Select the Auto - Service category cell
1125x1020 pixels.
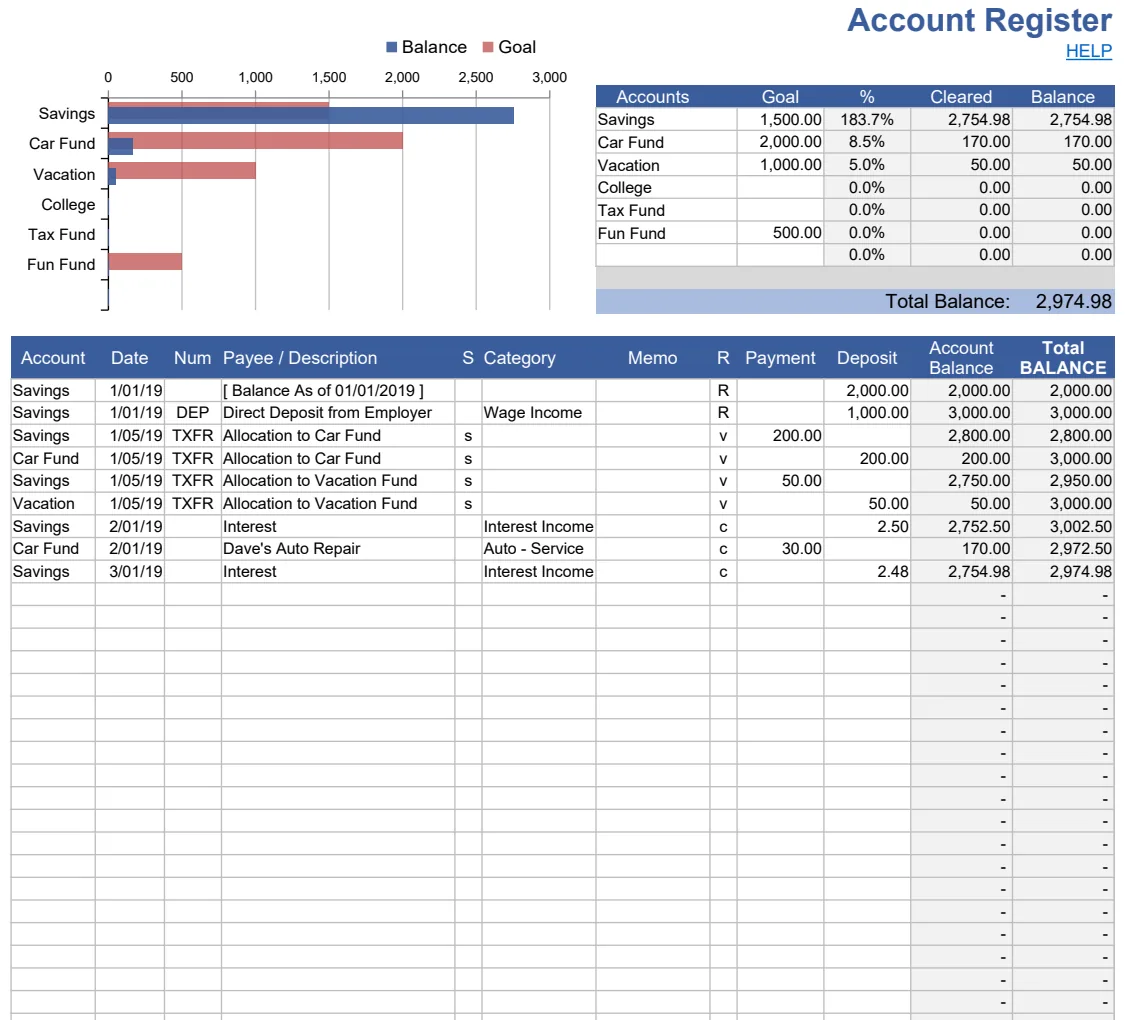point(539,549)
